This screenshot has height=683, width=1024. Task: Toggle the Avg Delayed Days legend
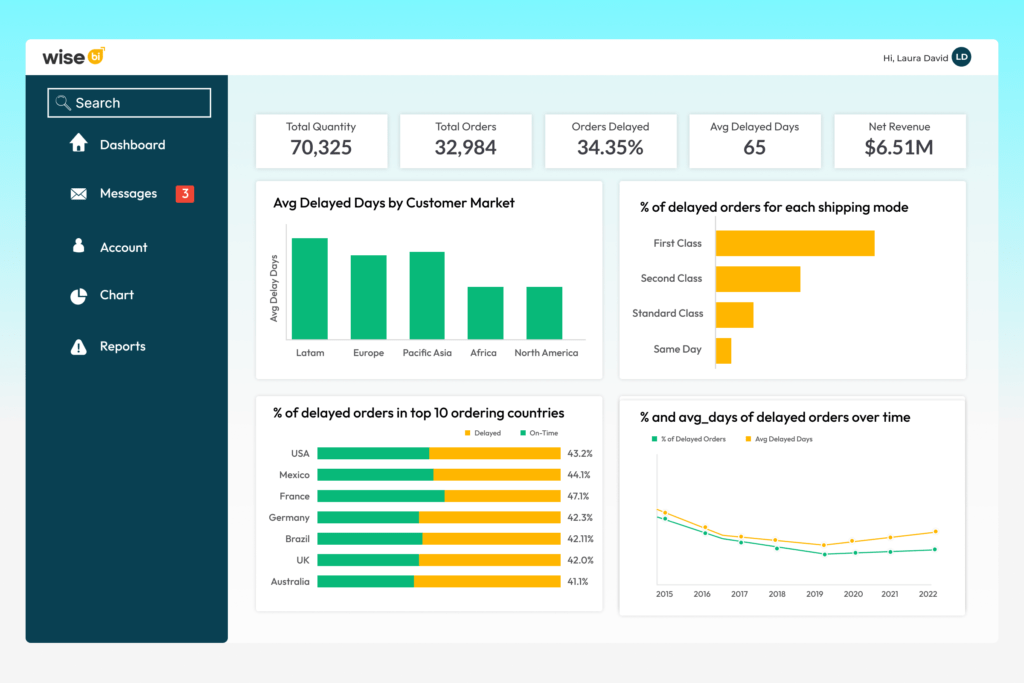[x=780, y=439]
